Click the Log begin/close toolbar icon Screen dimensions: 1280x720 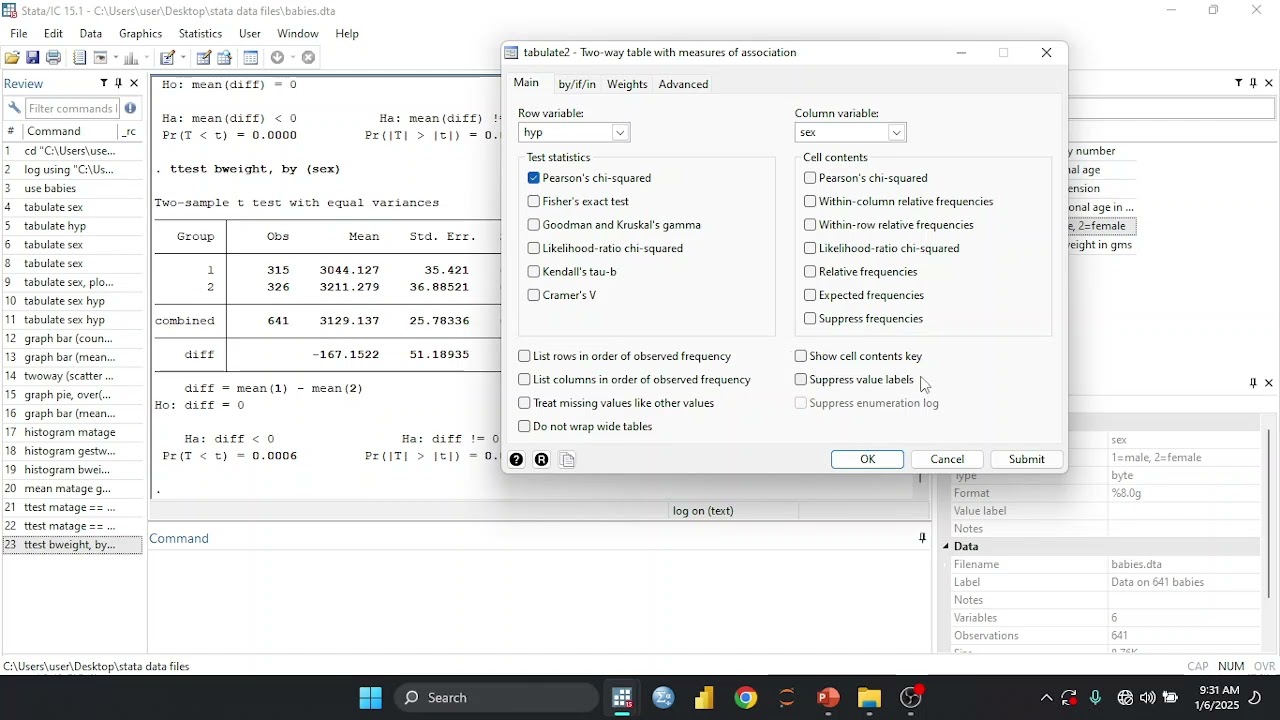click(x=79, y=58)
